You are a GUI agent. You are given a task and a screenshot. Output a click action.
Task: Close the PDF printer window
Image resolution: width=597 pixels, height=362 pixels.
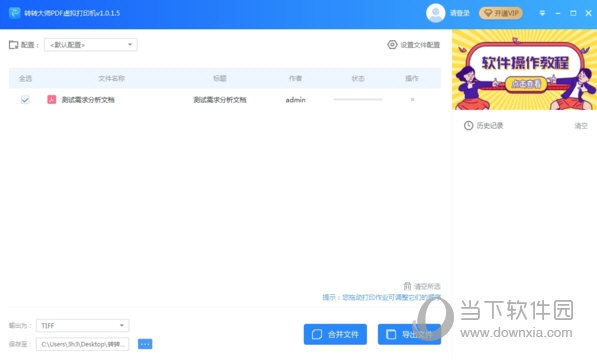coord(588,13)
